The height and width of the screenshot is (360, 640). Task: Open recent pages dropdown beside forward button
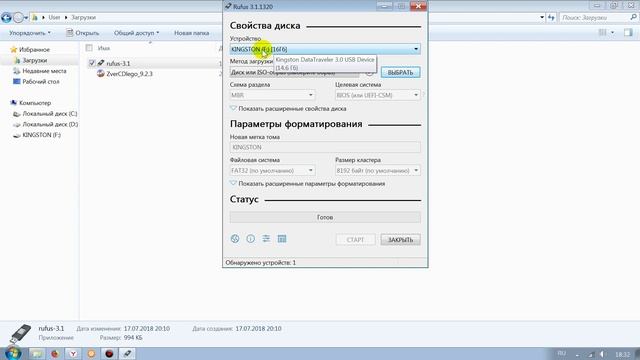tap(26, 18)
